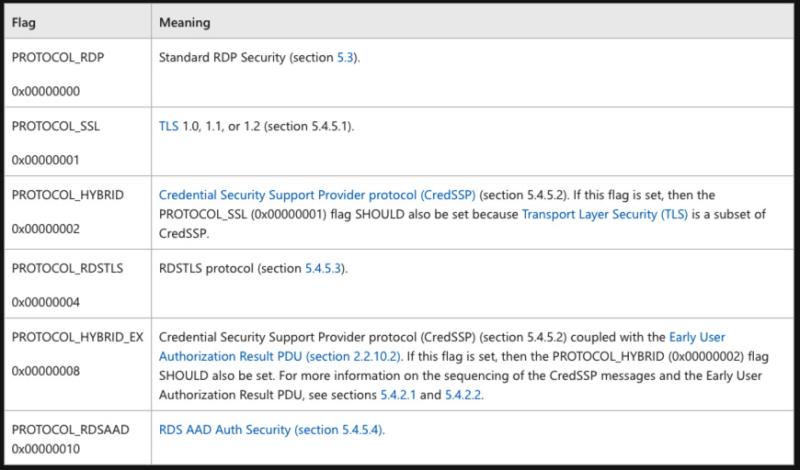Go to section 5.4.2.1 link

tap(398, 395)
